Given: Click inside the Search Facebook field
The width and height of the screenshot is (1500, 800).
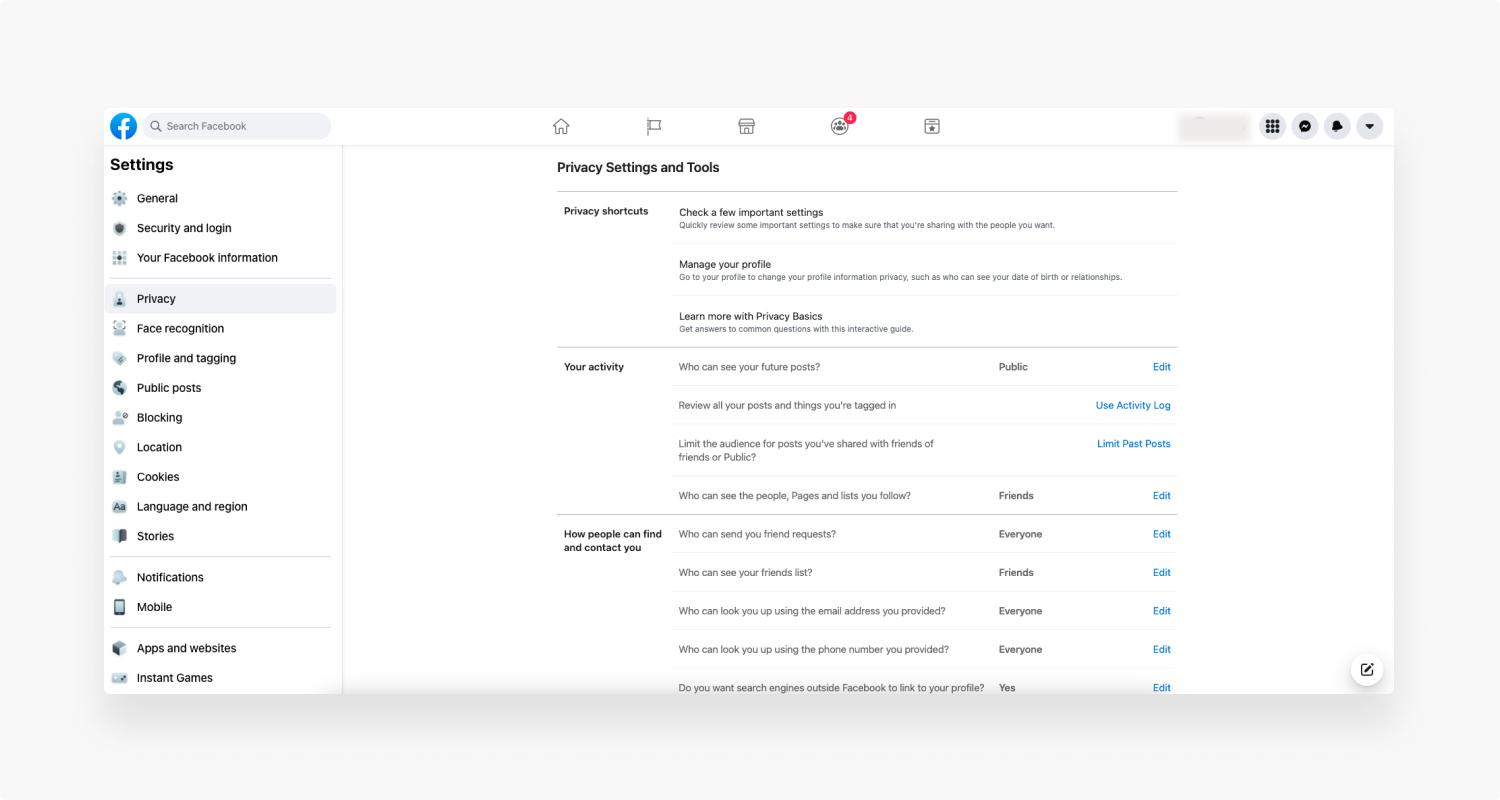Looking at the screenshot, I should coord(237,126).
